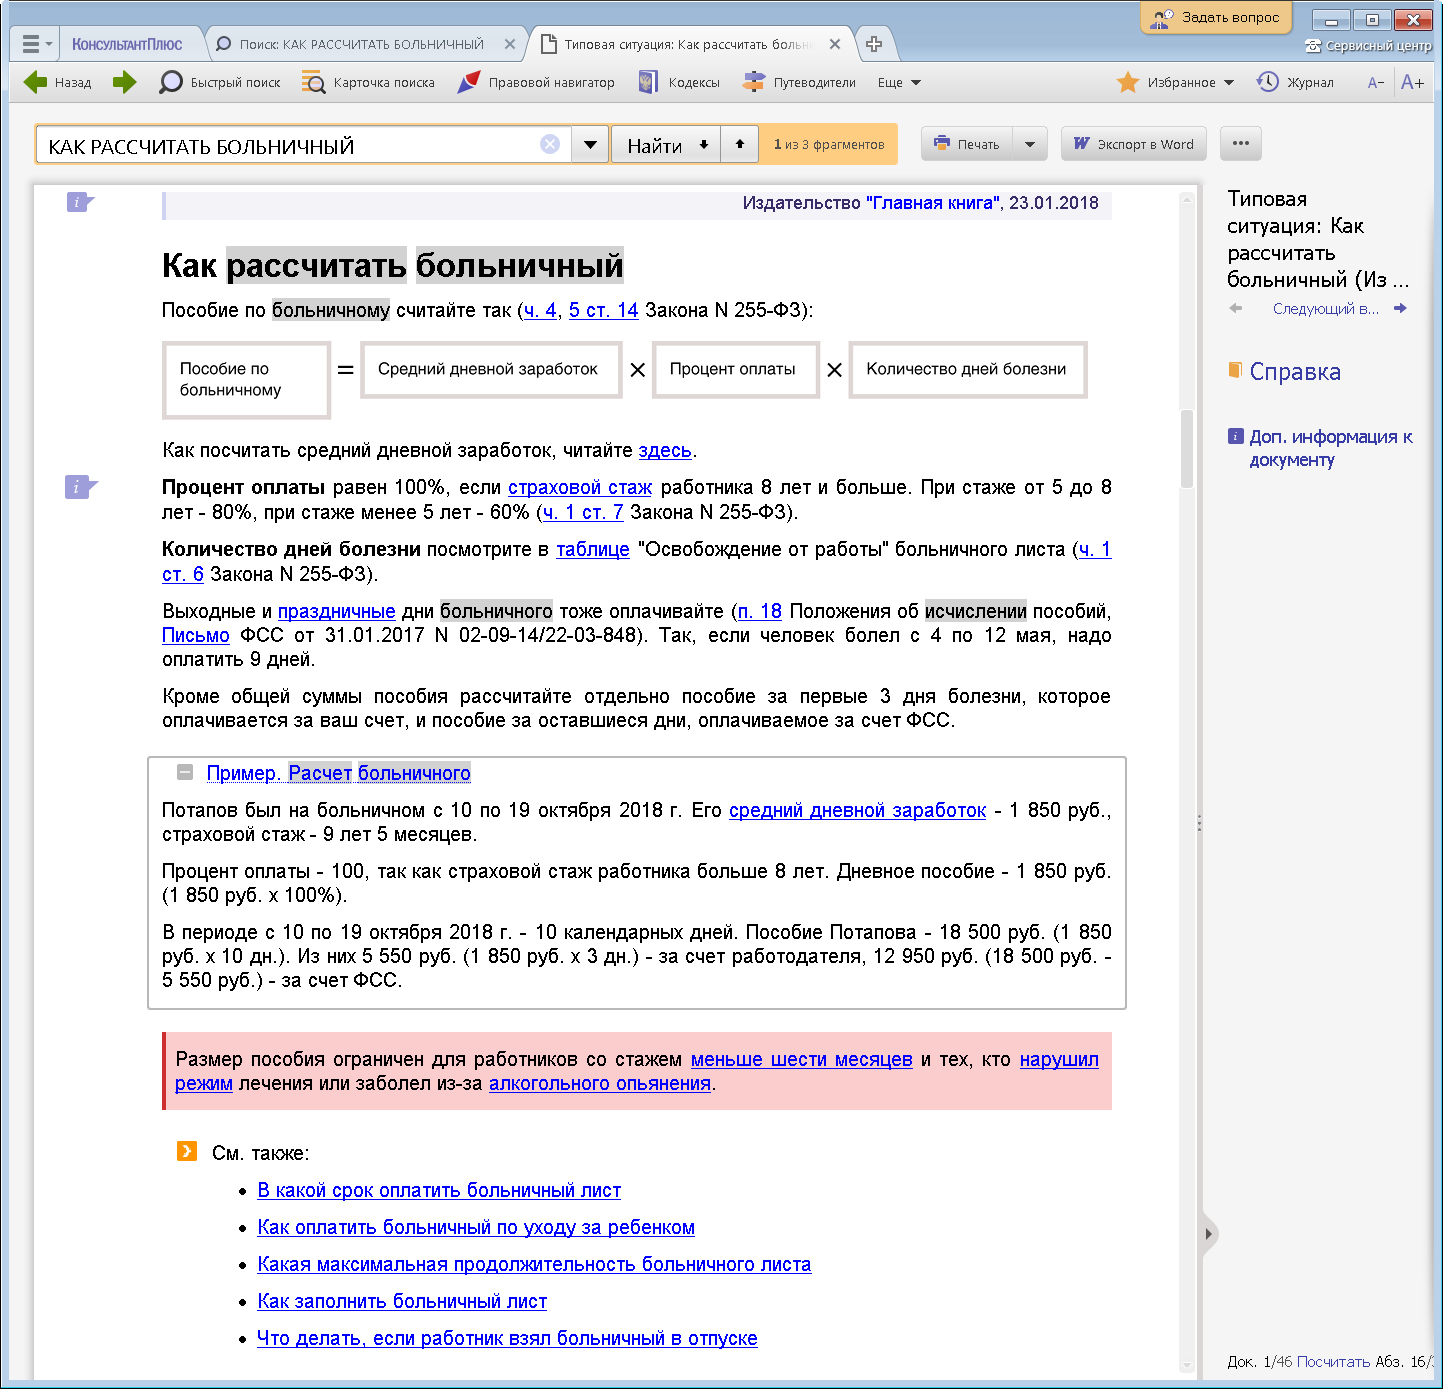Open Что делать, если работник взял больничный в отпуске

(x=507, y=1338)
